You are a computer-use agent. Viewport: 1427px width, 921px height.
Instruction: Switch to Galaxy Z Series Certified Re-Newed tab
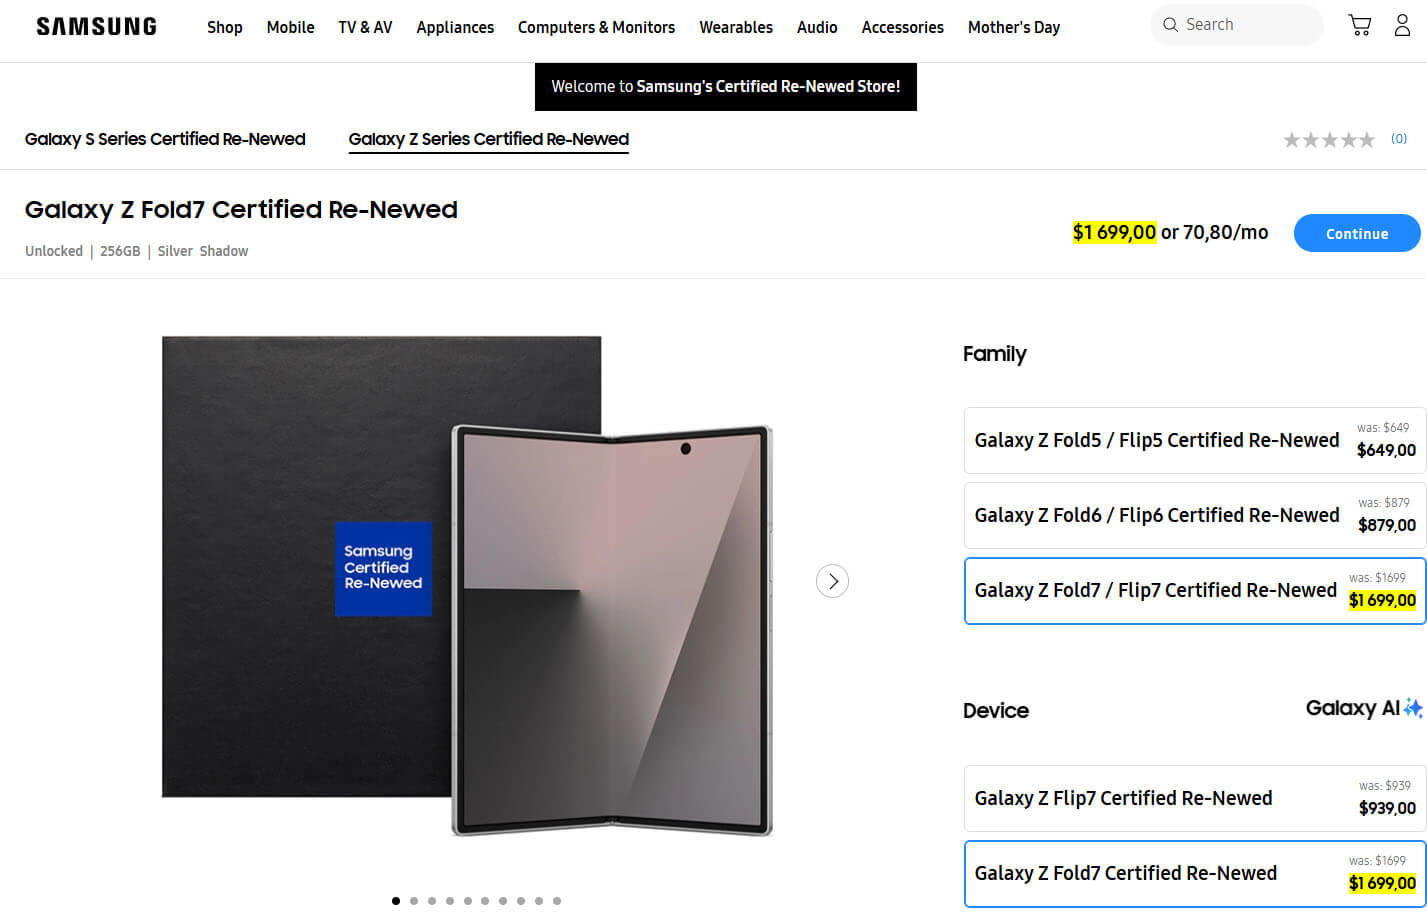[x=488, y=140]
